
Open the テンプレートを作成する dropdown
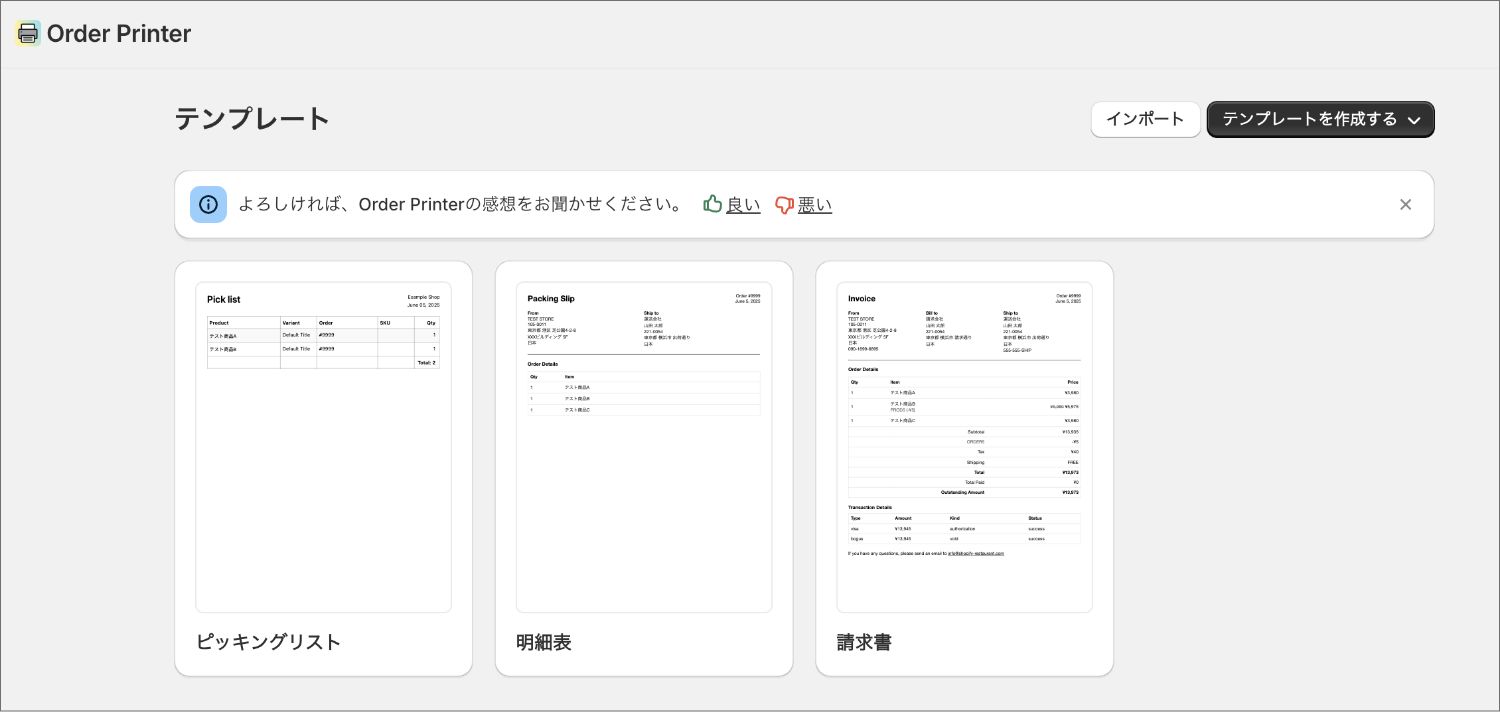tap(1320, 119)
